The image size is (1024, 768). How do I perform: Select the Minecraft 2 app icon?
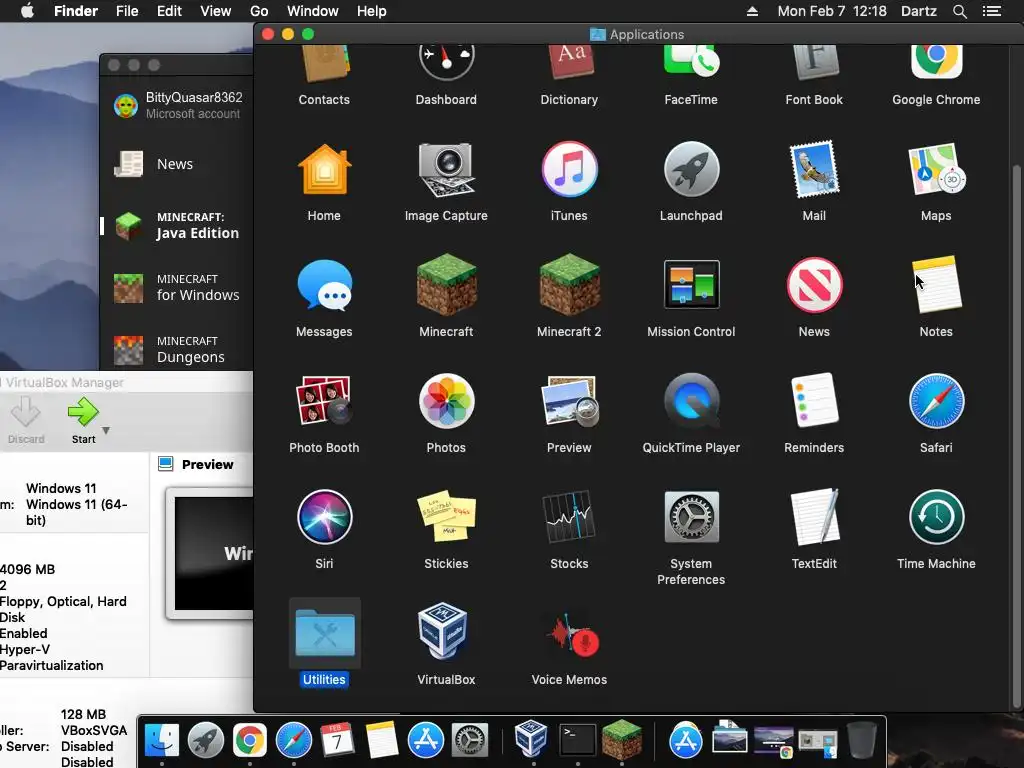(x=569, y=285)
